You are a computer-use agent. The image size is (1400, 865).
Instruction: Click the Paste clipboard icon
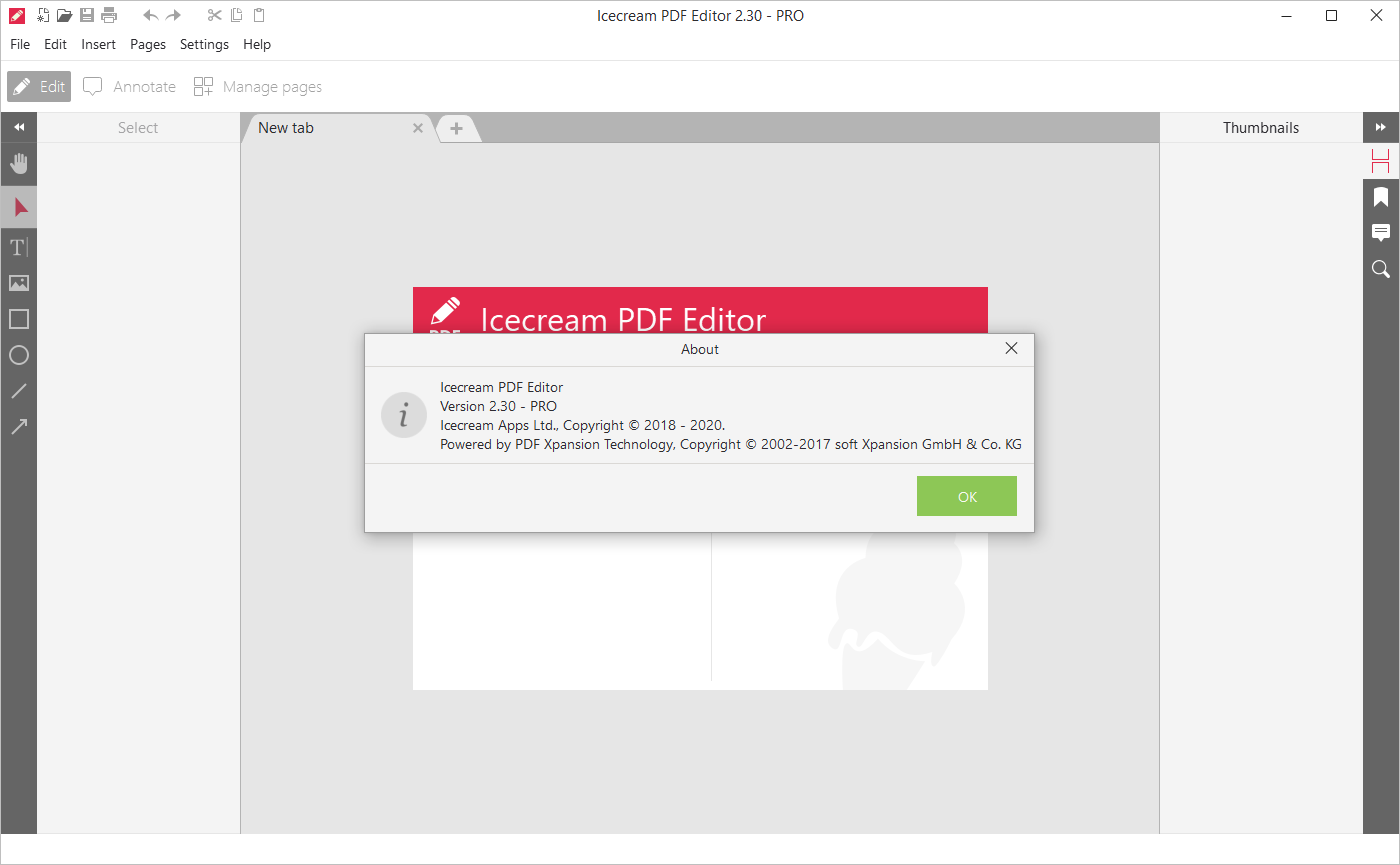point(259,15)
